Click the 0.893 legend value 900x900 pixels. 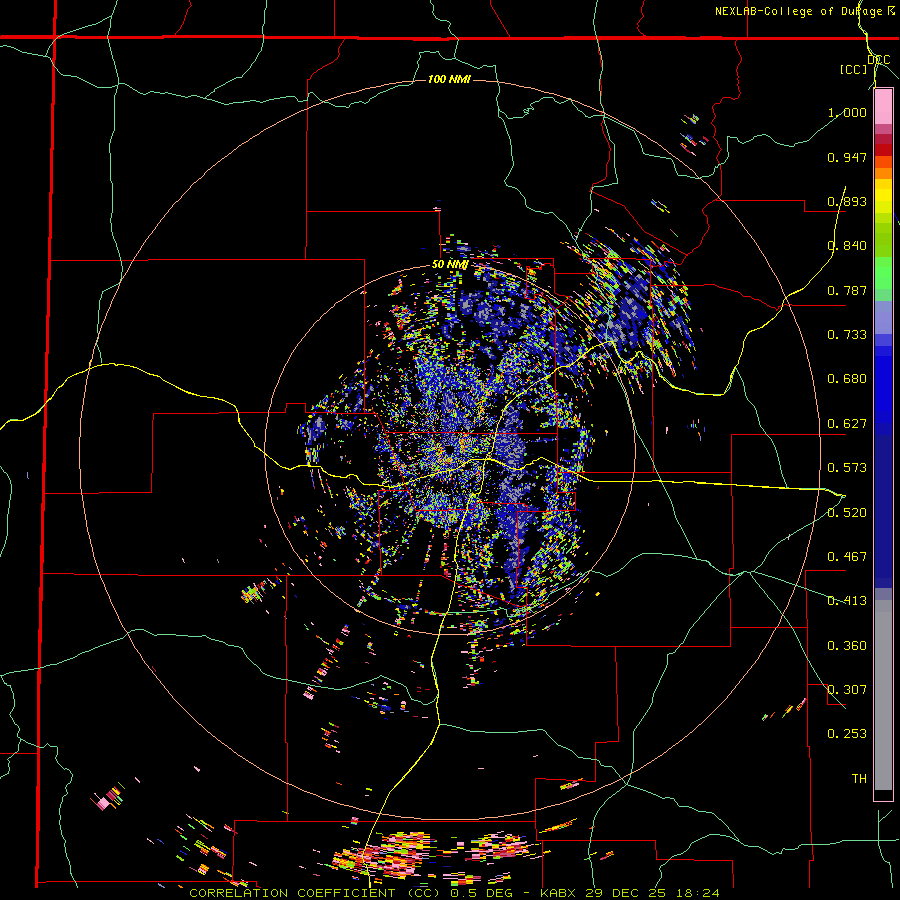click(x=847, y=201)
